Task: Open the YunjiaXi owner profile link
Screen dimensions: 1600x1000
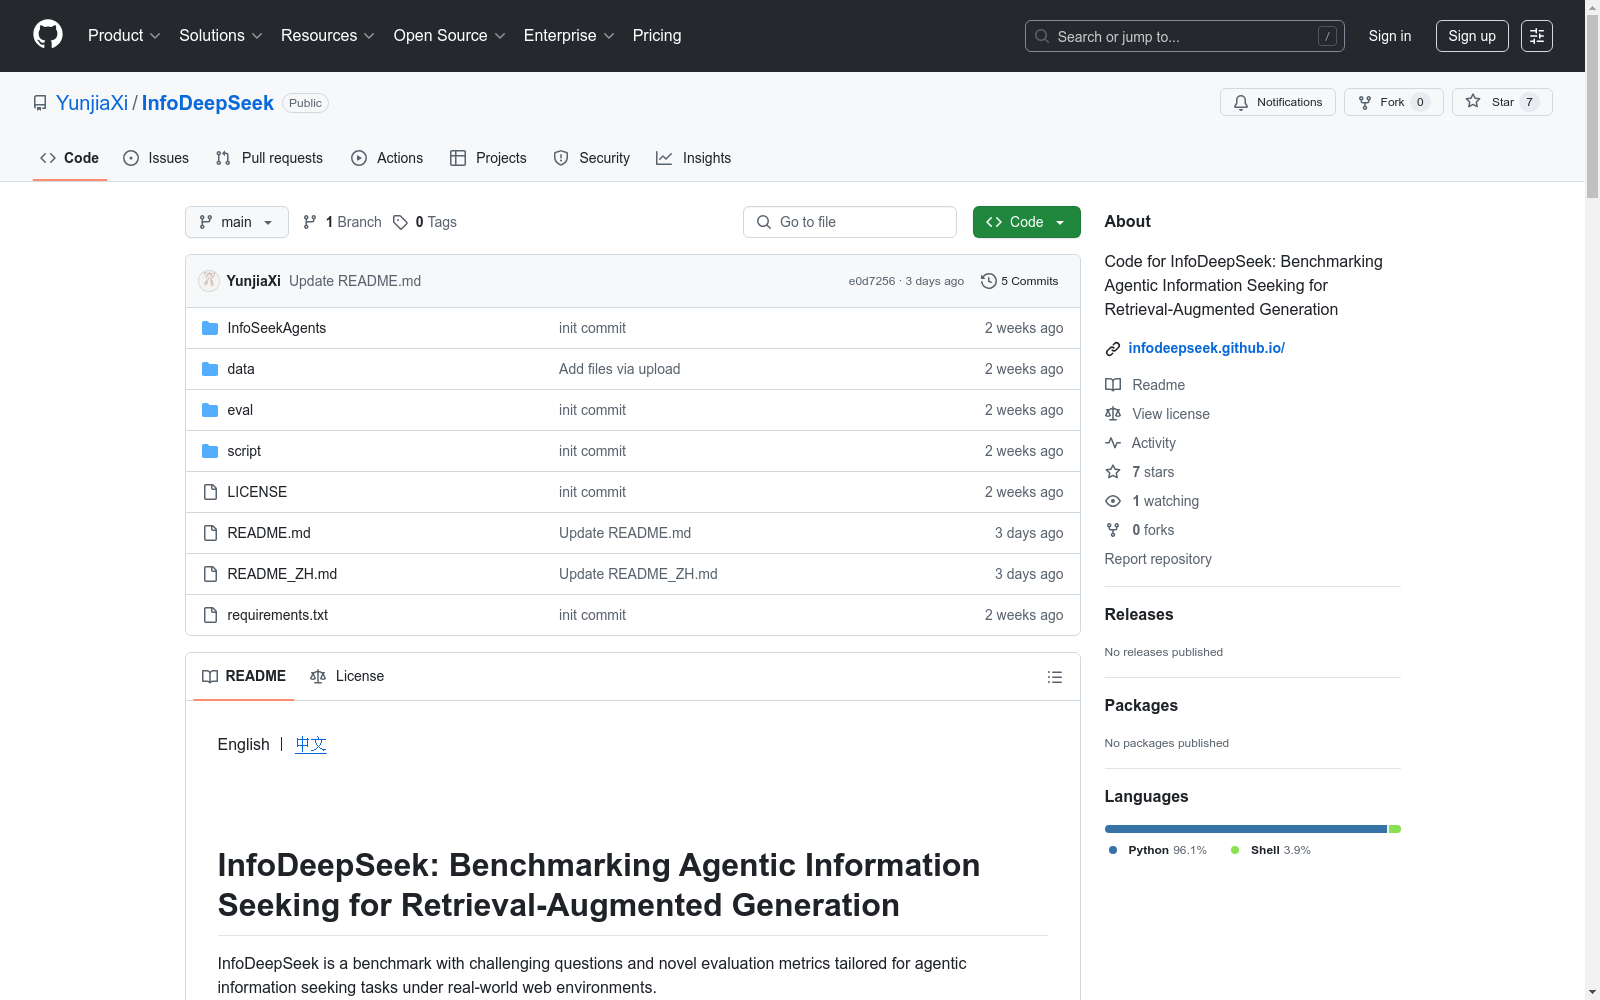Action: [92, 103]
